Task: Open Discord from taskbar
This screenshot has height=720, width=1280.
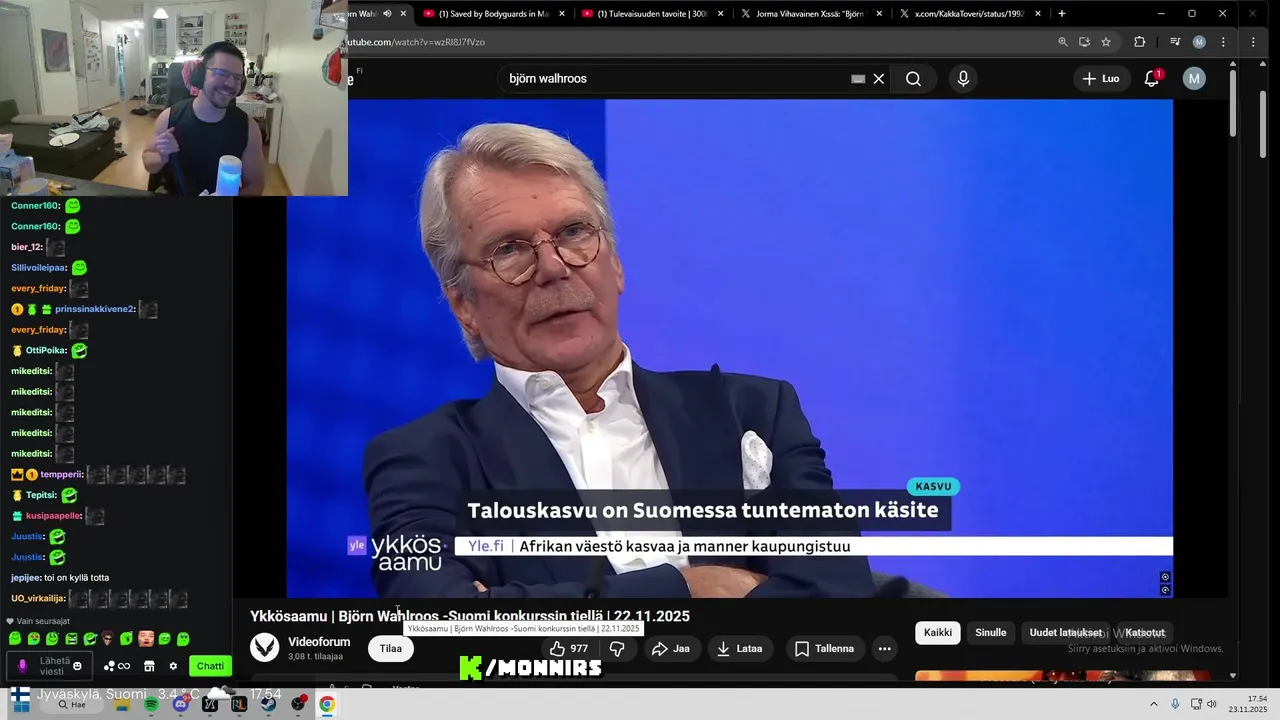Action: pyautogui.click(x=180, y=704)
